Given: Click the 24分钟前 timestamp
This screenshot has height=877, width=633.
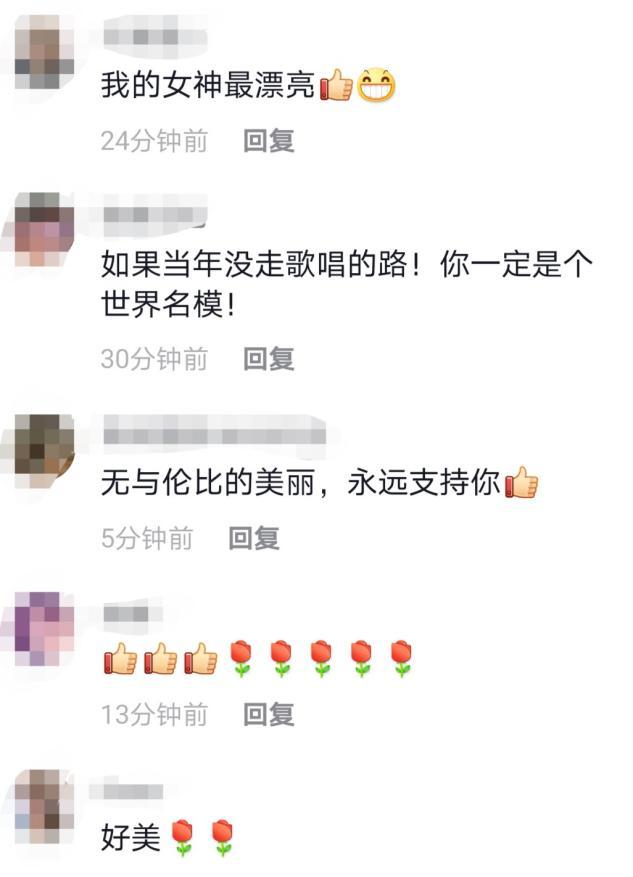Looking at the screenshot, I should tap(154, 140).
